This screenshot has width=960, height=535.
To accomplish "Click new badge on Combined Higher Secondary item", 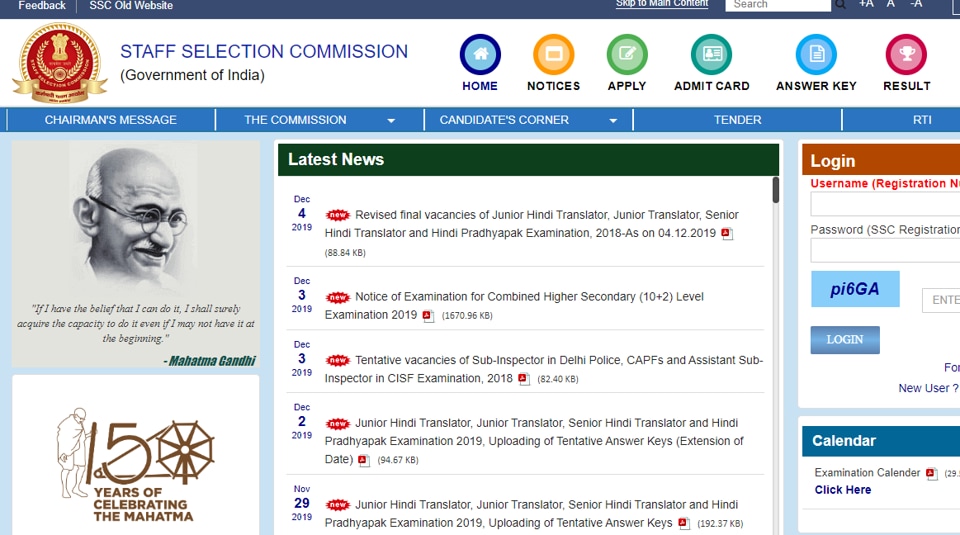I will pyautogui.click(x=337, y=297).
